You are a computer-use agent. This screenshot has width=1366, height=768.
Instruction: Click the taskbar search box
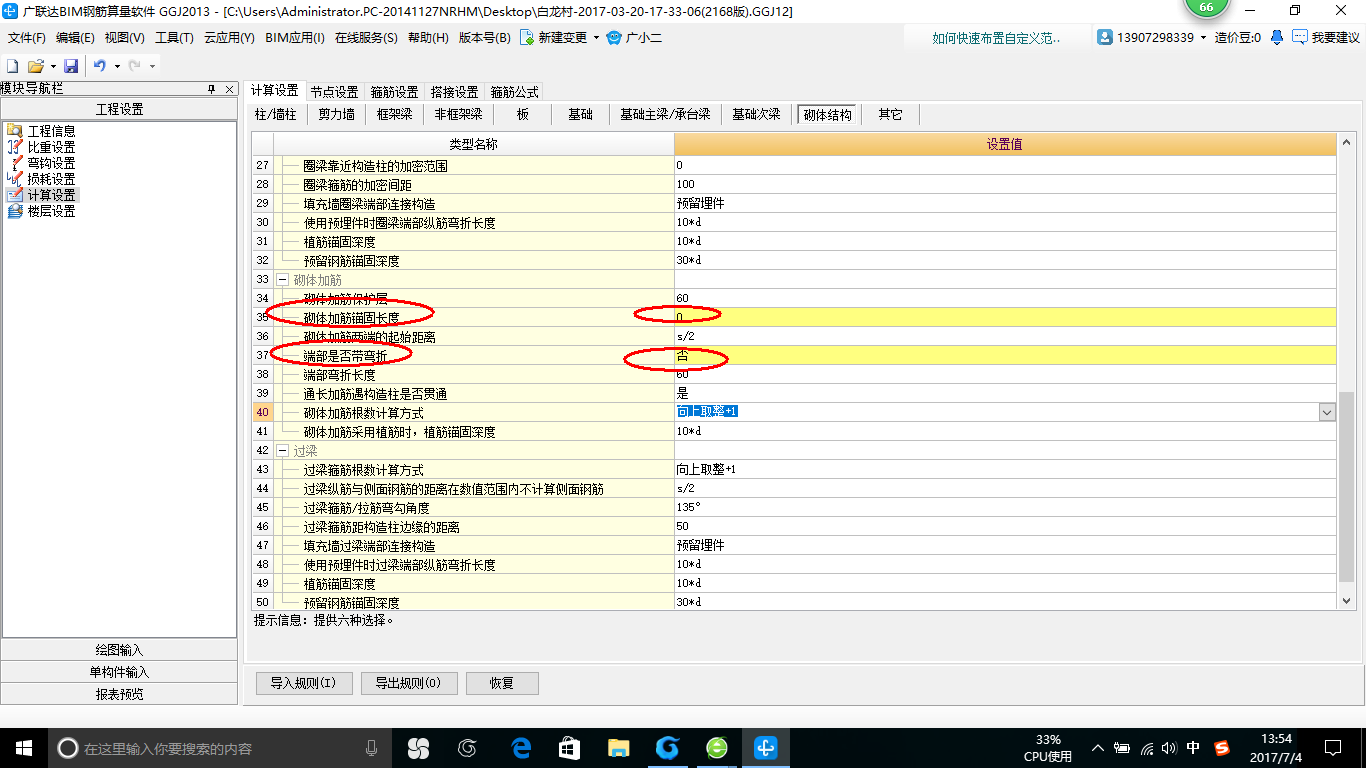[221, 747]
